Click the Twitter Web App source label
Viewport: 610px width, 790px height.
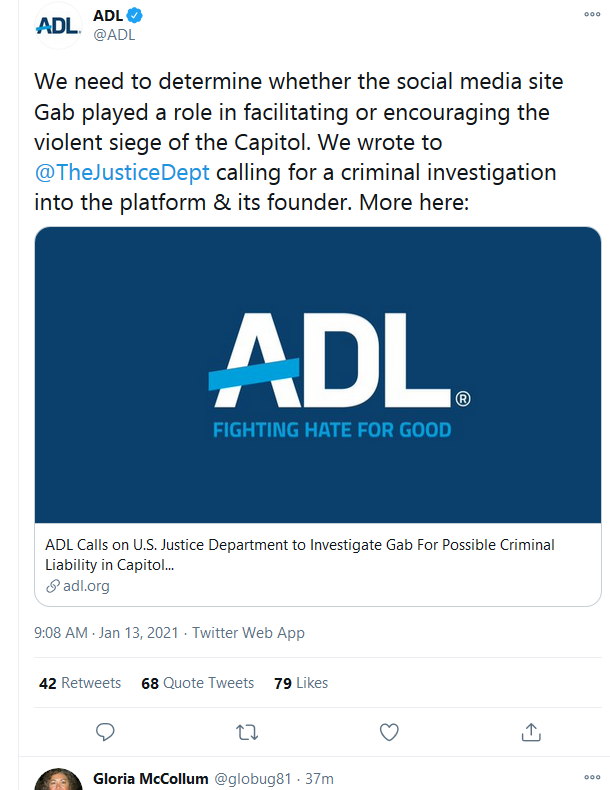click(248, 633)
